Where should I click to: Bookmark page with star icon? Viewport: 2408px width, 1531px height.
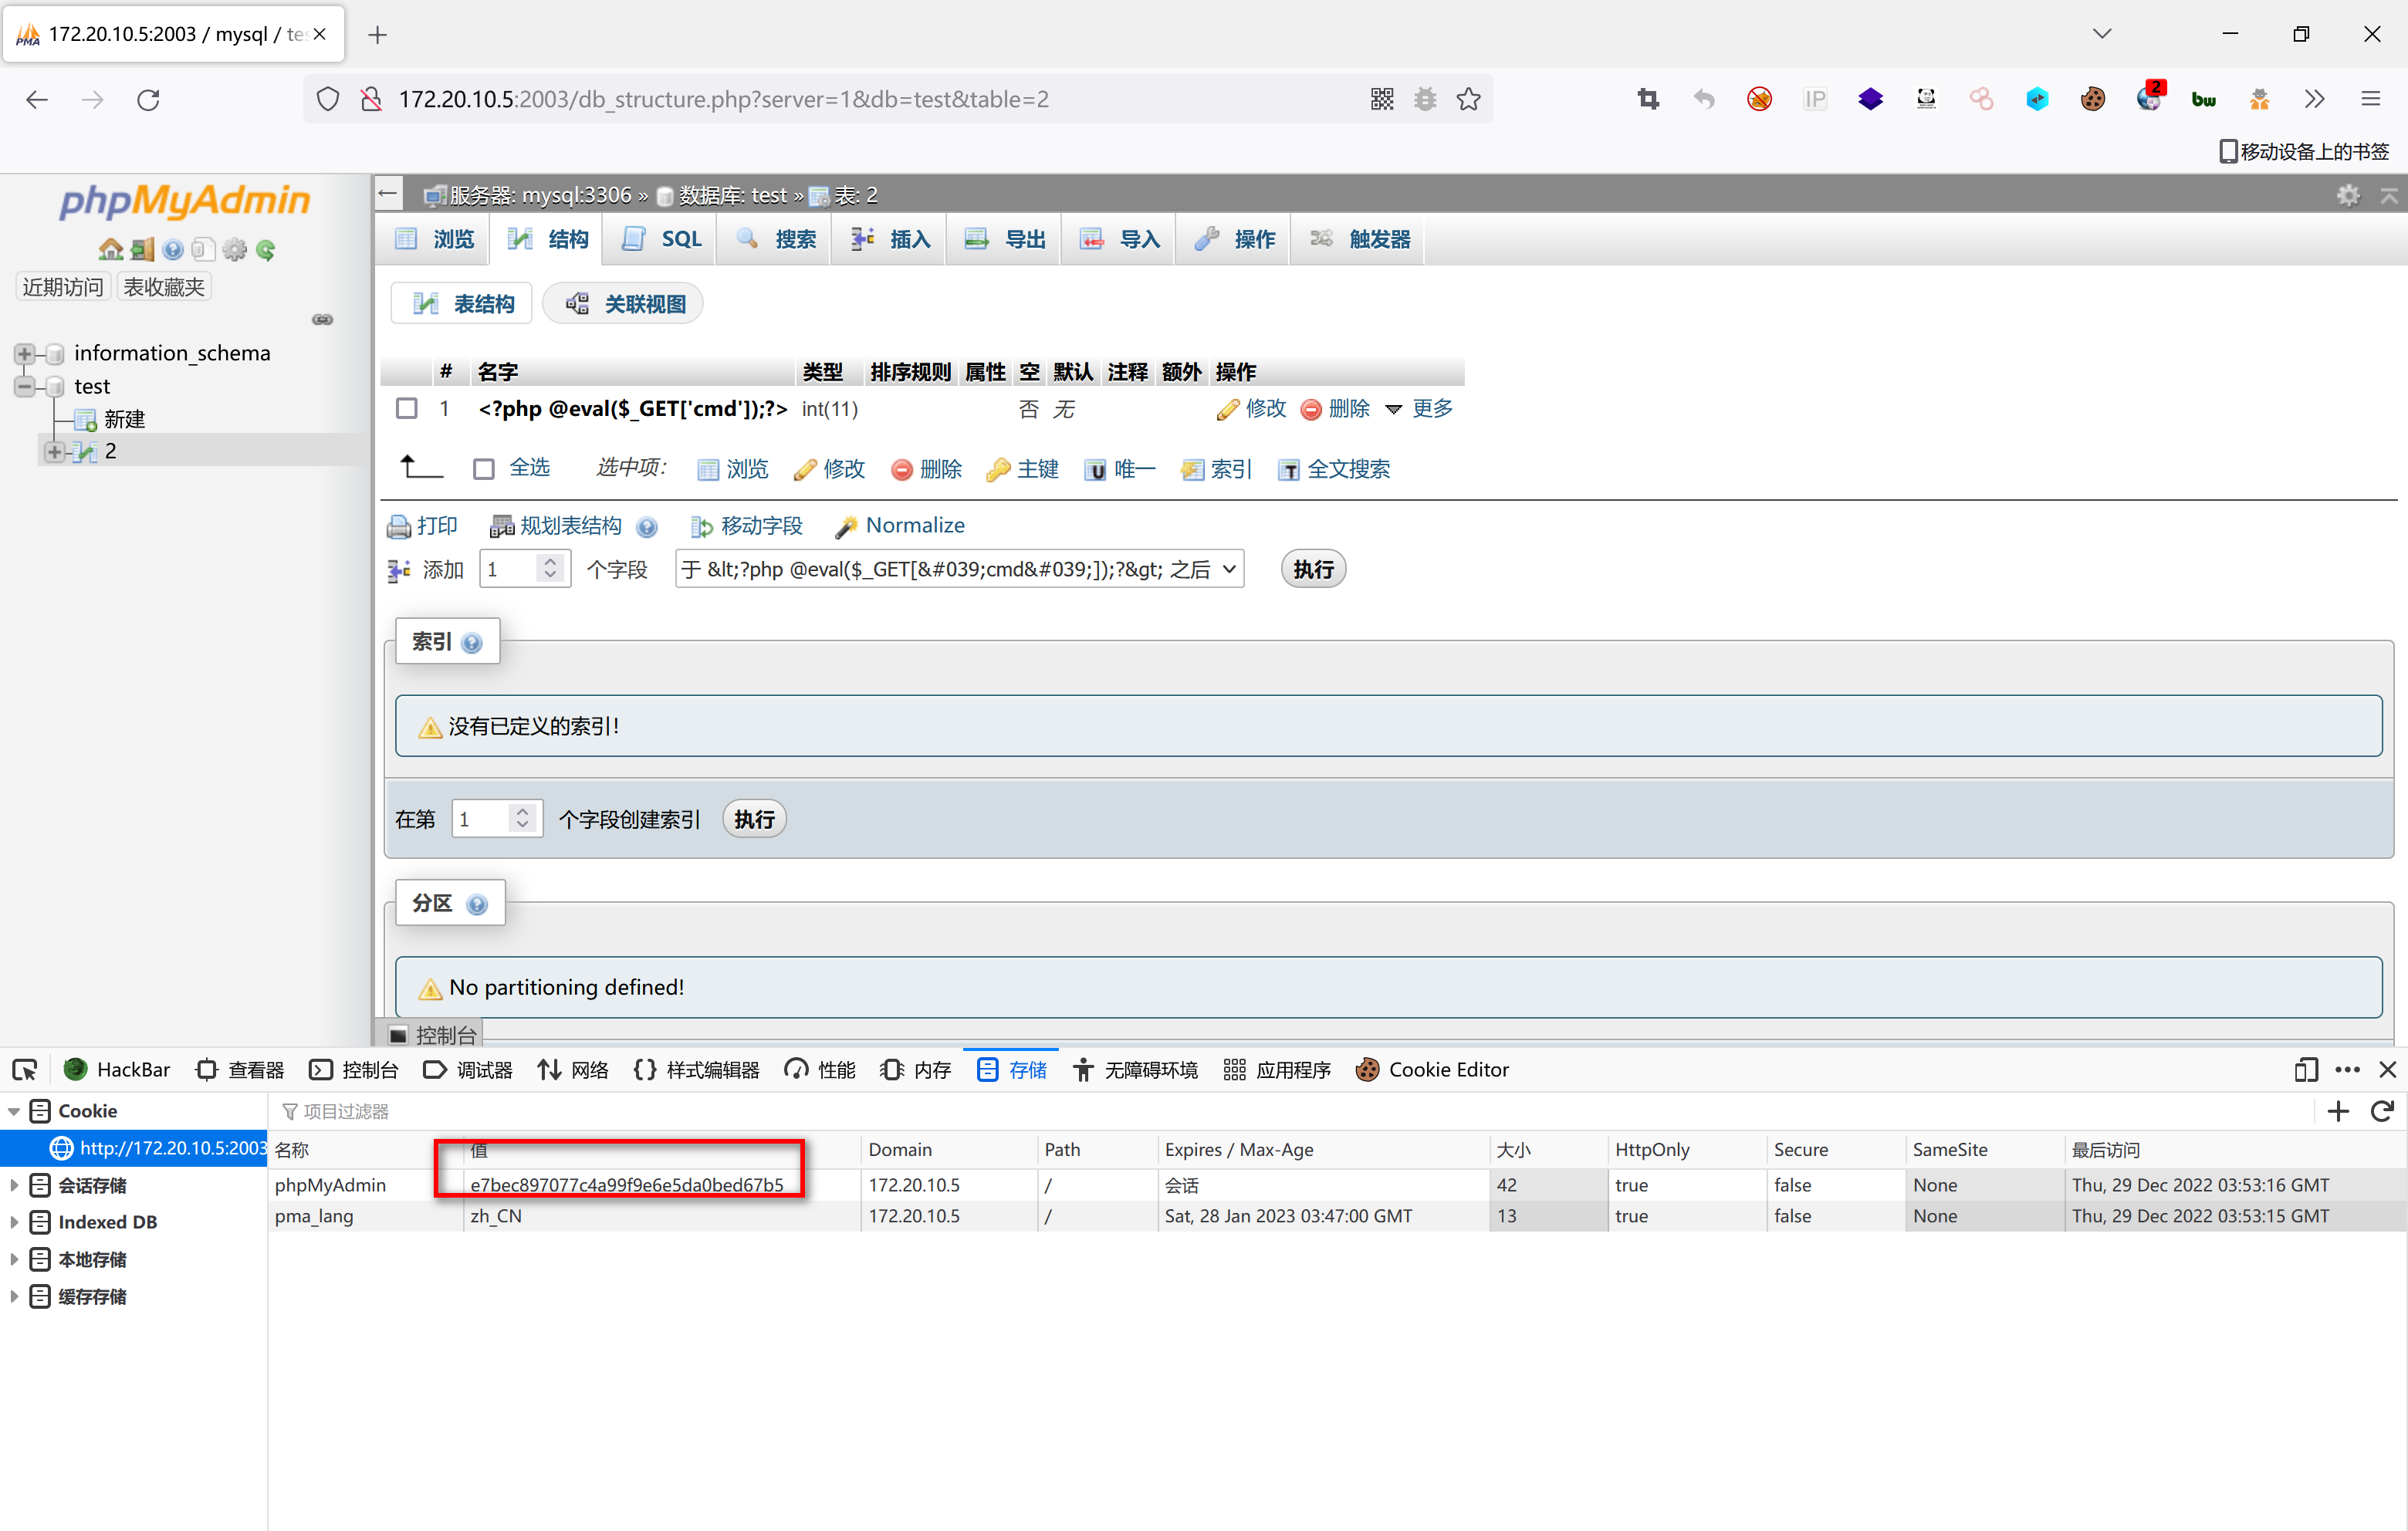[x=1468, y=99]
